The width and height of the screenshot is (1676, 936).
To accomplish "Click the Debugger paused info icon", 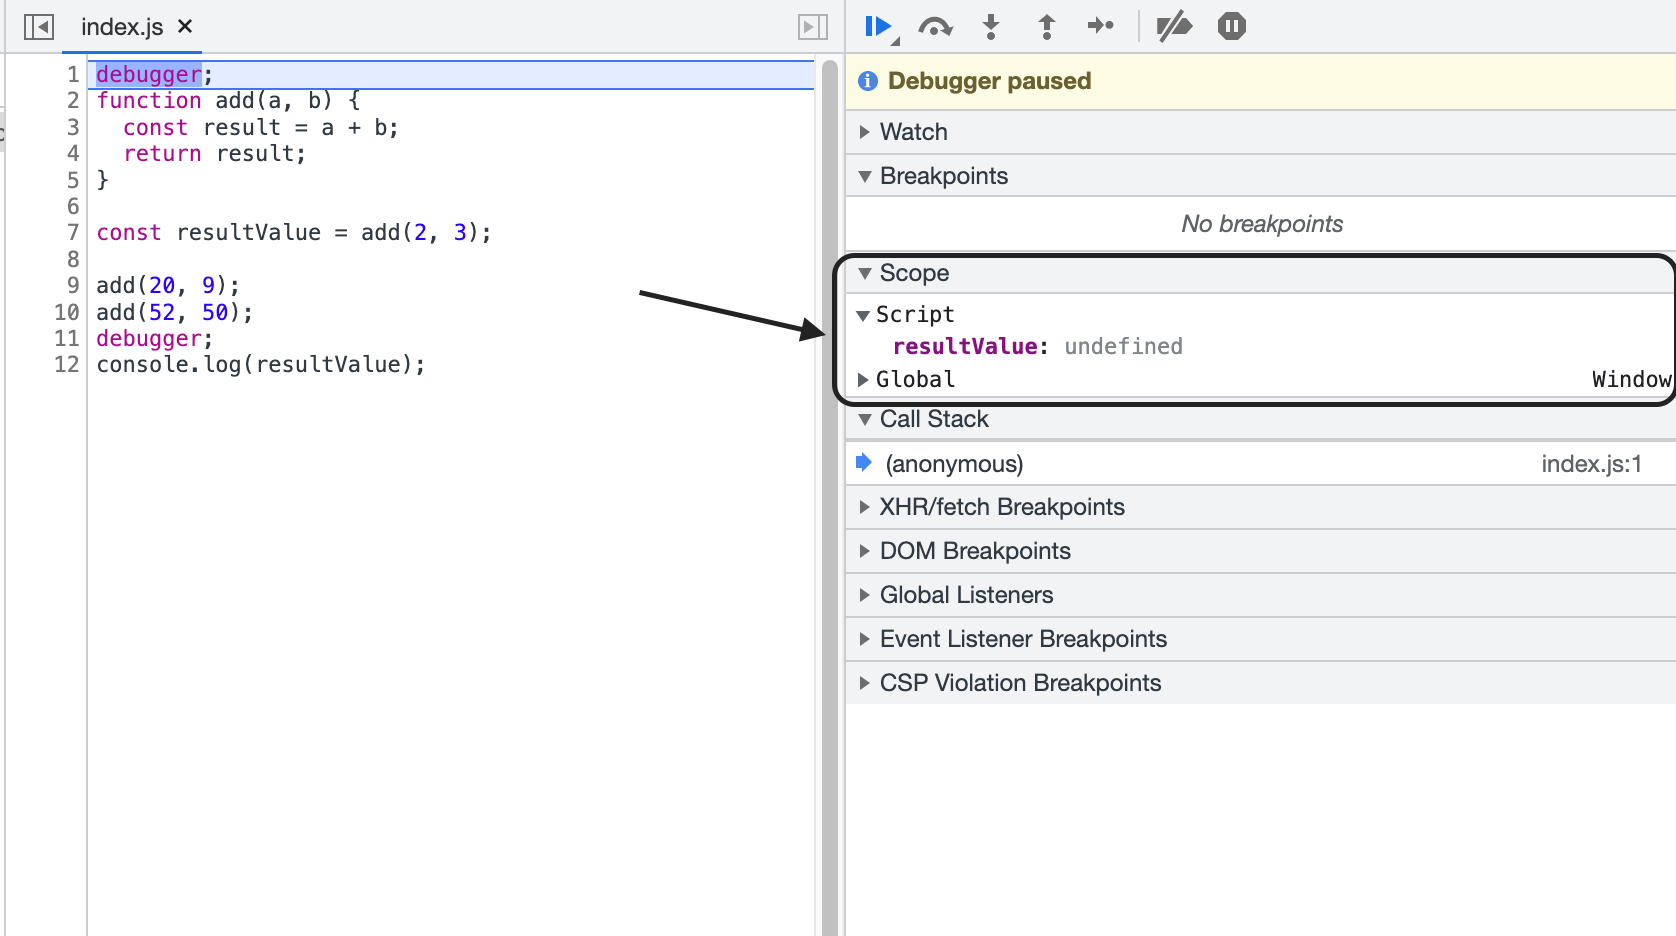I will 868,81.
